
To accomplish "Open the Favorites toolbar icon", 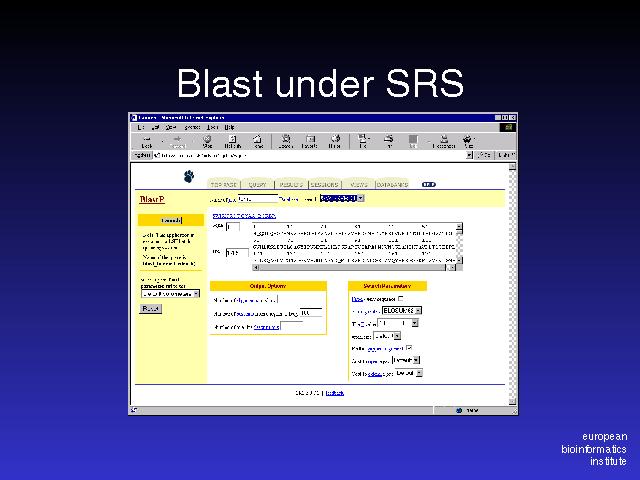I will pos(310,141).
